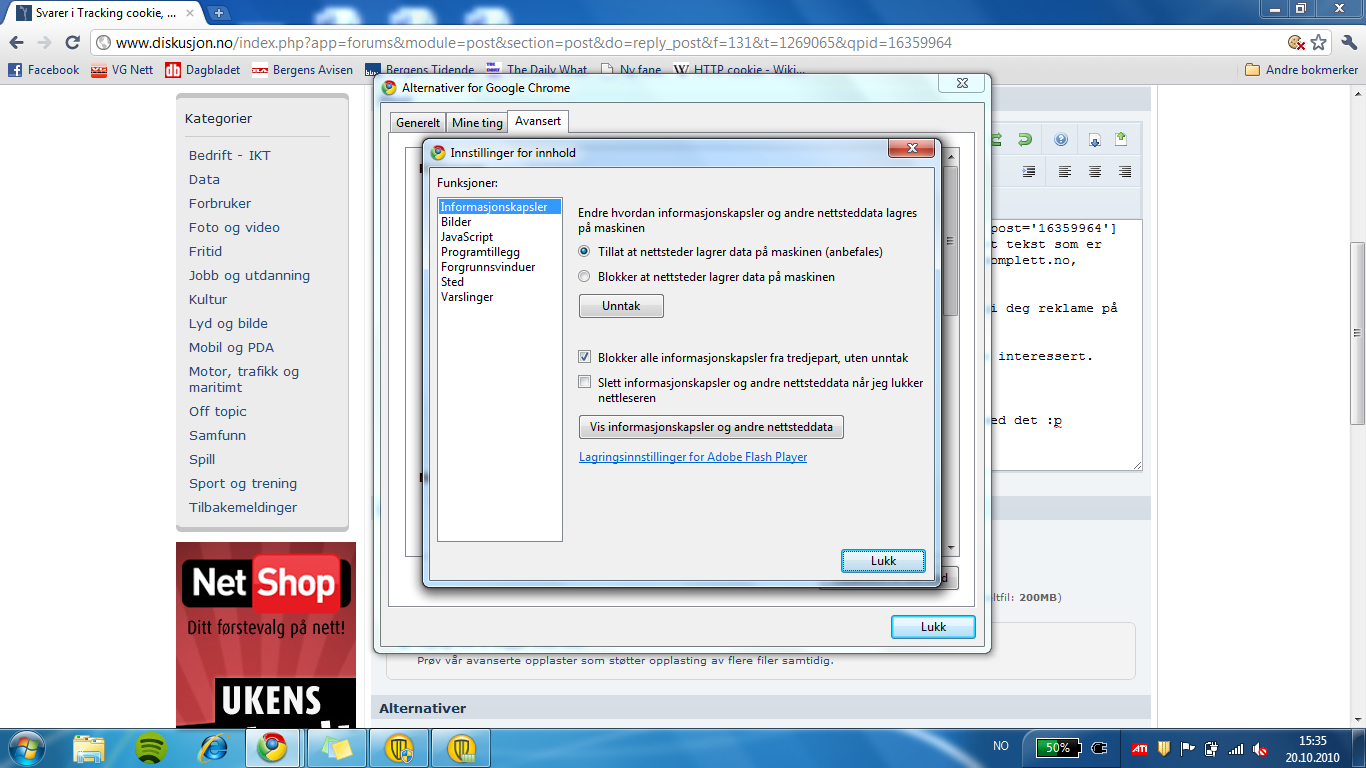
Task: Open the Tilbakemeldinger category link
Action: point(243,507)
